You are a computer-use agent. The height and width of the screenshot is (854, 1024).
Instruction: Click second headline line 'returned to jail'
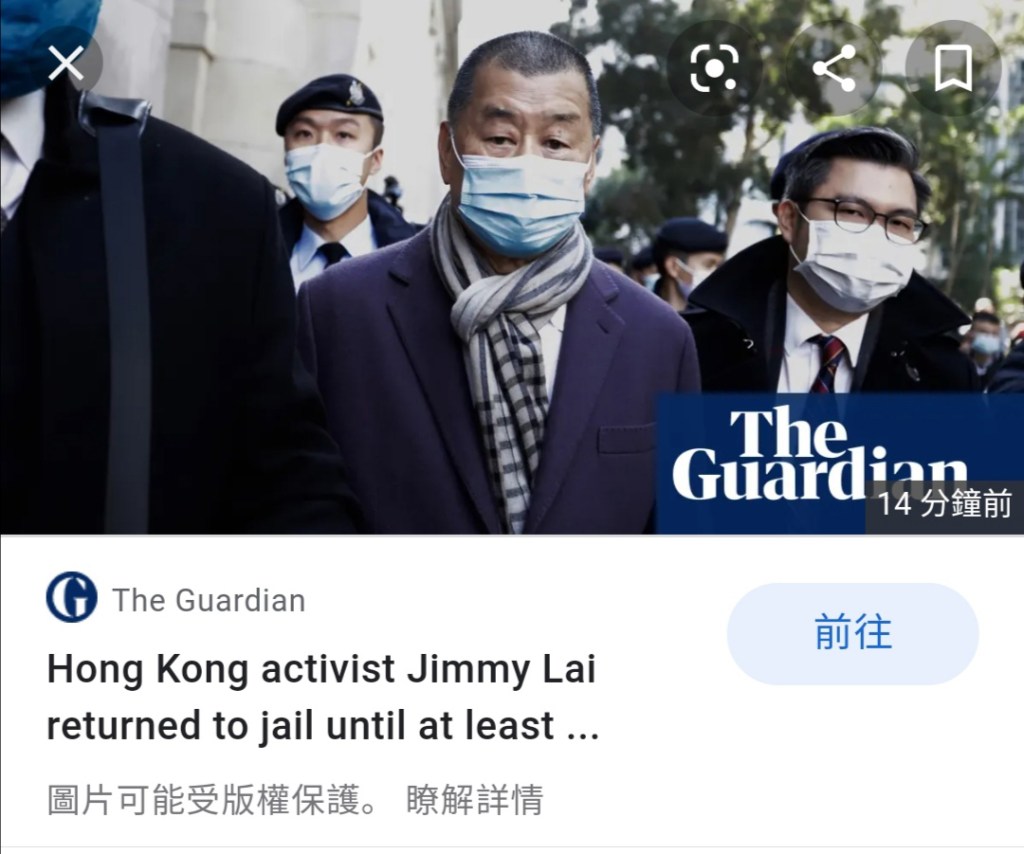tap(323, 725)
